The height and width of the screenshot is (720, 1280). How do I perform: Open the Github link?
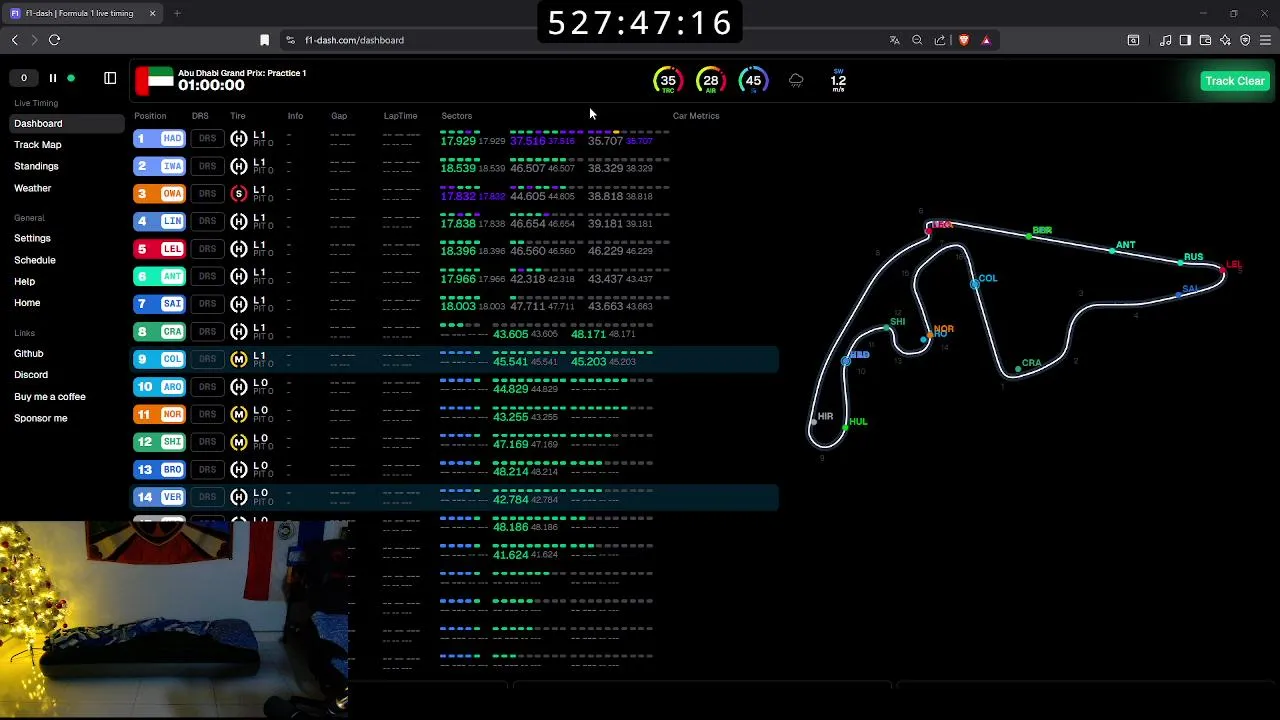29,353
